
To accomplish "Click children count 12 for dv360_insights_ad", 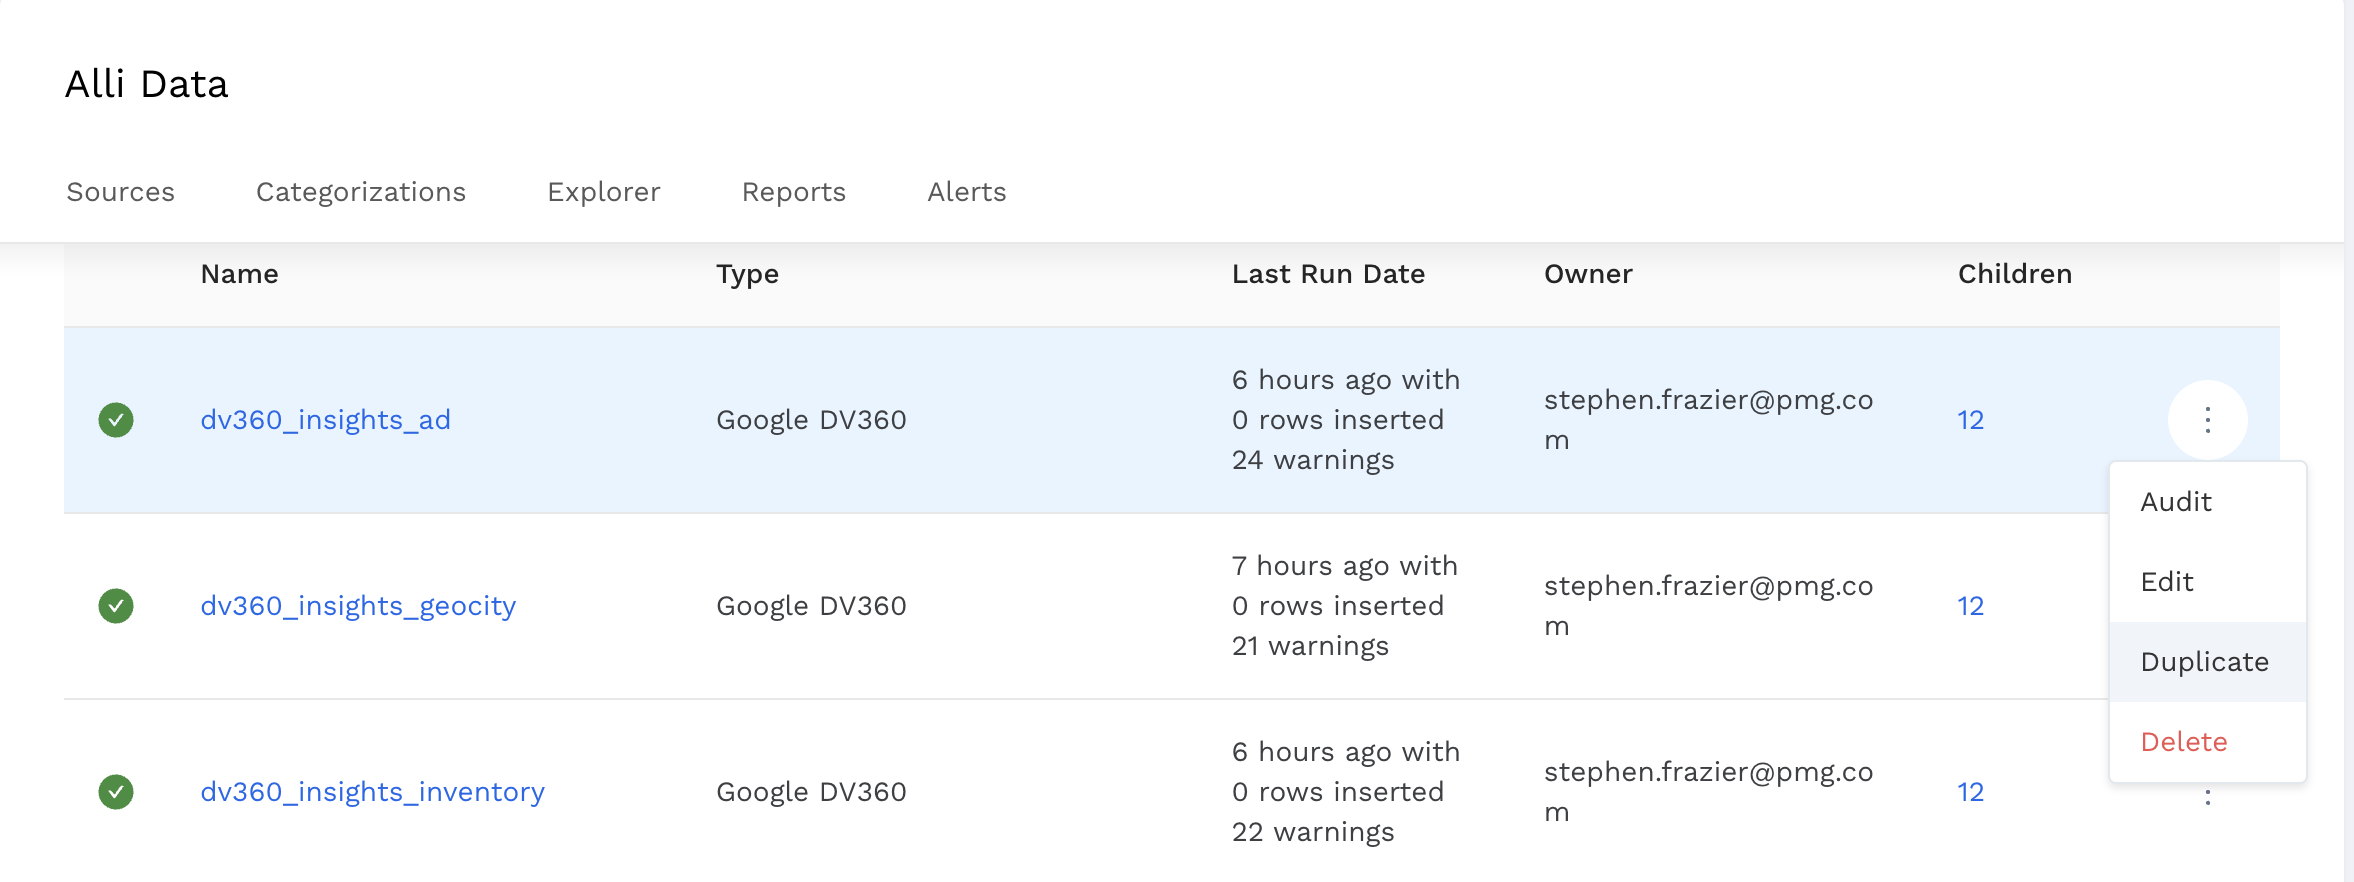I will [x=1970, y=420].
